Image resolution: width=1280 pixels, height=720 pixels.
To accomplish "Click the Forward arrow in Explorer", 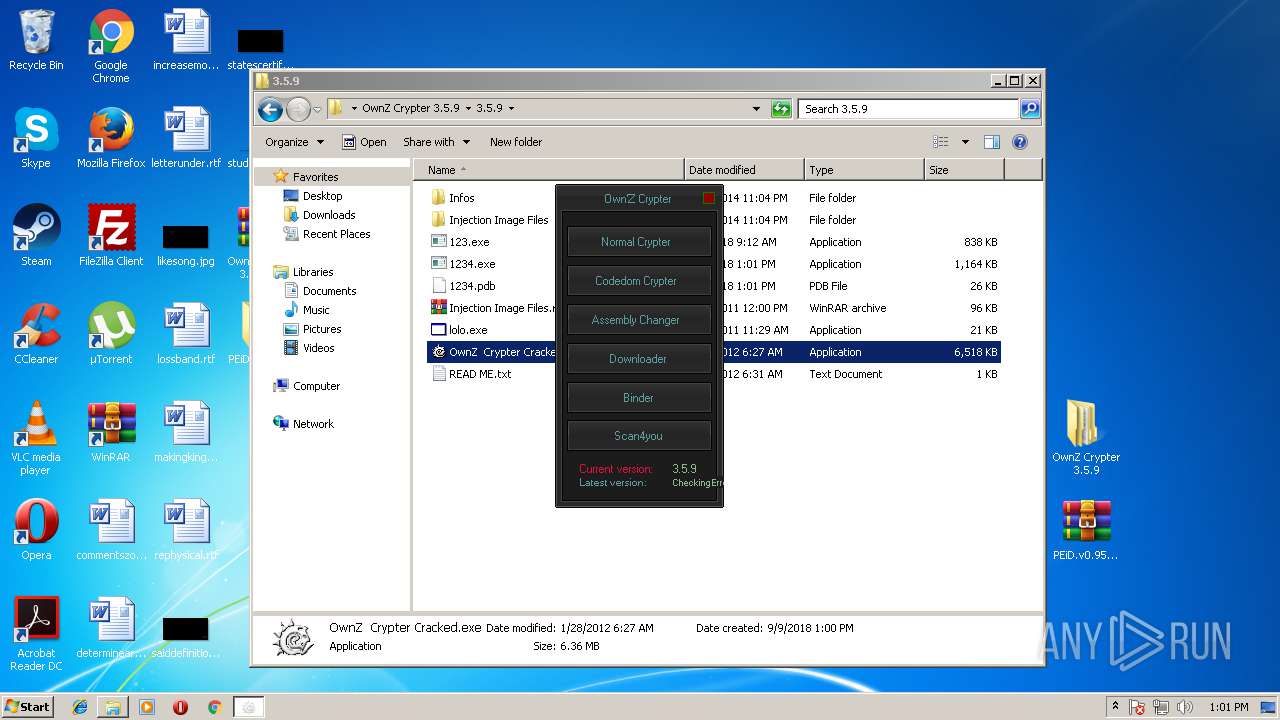I will coord(298,109).
